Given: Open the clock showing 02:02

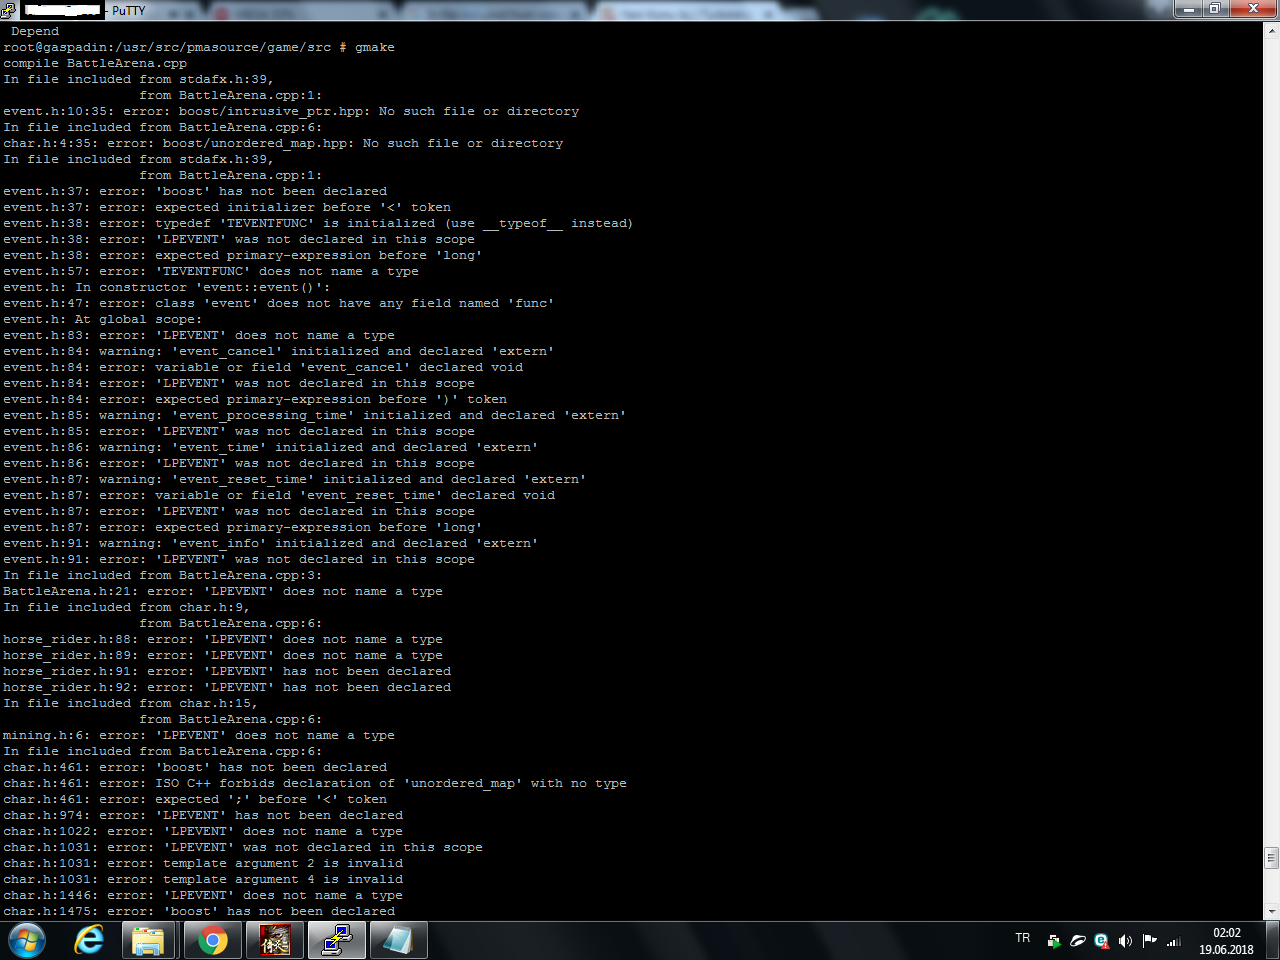Looking at the screenshot, I should coord(1226,941).
